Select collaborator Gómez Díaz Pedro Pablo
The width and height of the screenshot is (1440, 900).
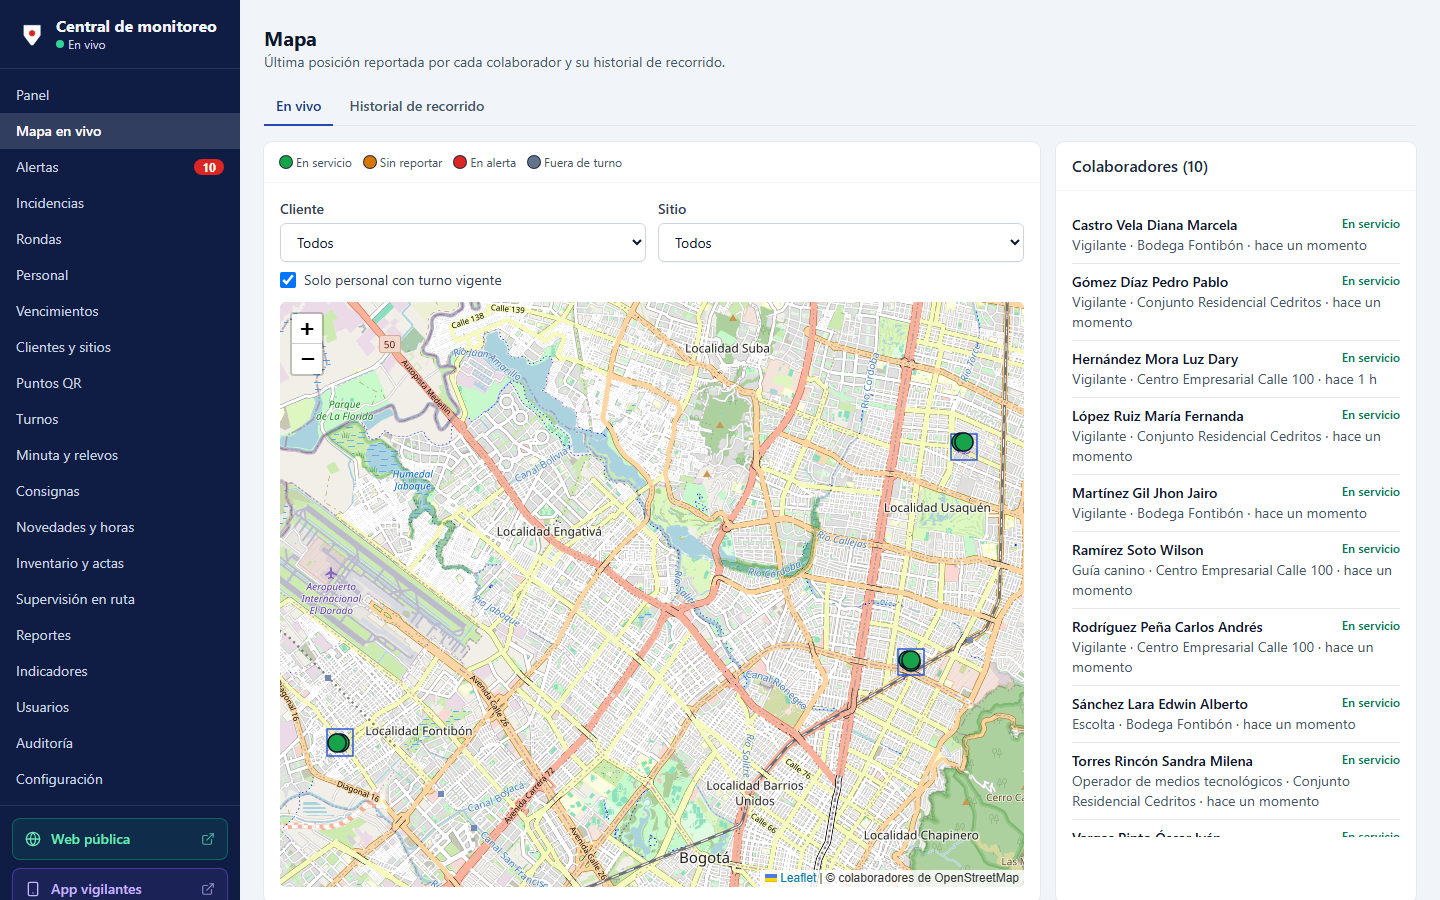(1236, 302)
